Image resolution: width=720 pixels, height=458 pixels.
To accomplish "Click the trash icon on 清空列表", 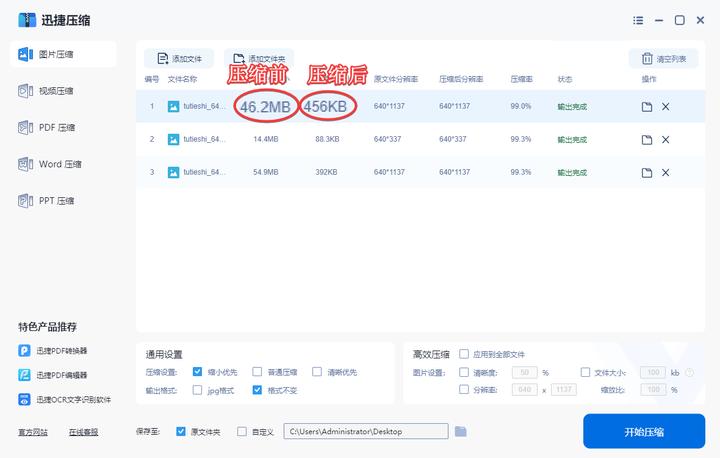I will [647, 59].
